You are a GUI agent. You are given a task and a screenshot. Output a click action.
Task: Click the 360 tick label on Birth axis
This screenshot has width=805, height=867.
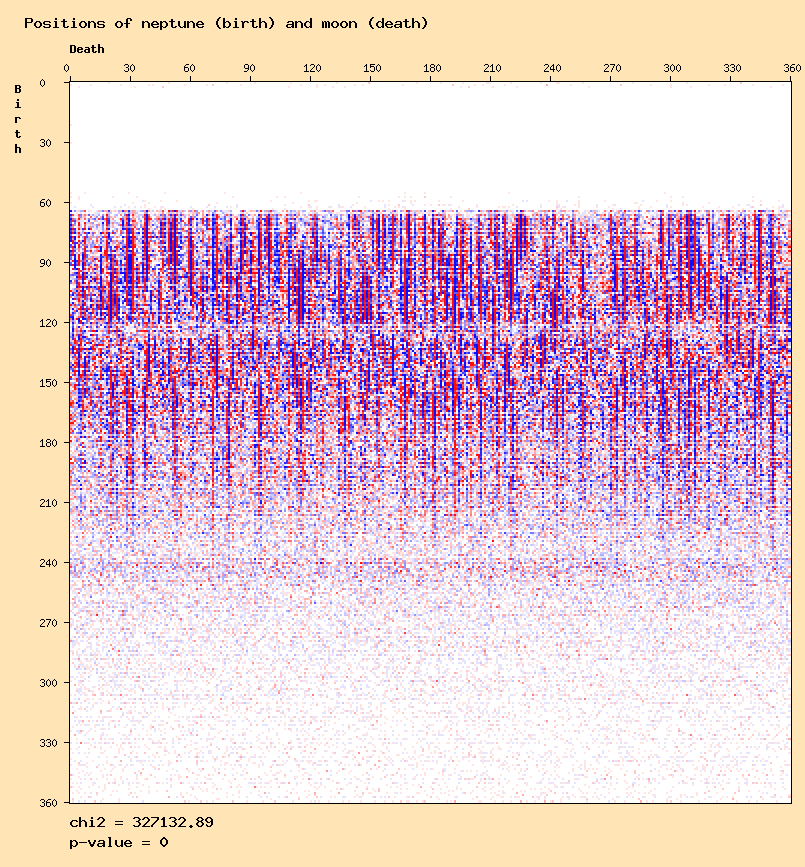[43, 802]
